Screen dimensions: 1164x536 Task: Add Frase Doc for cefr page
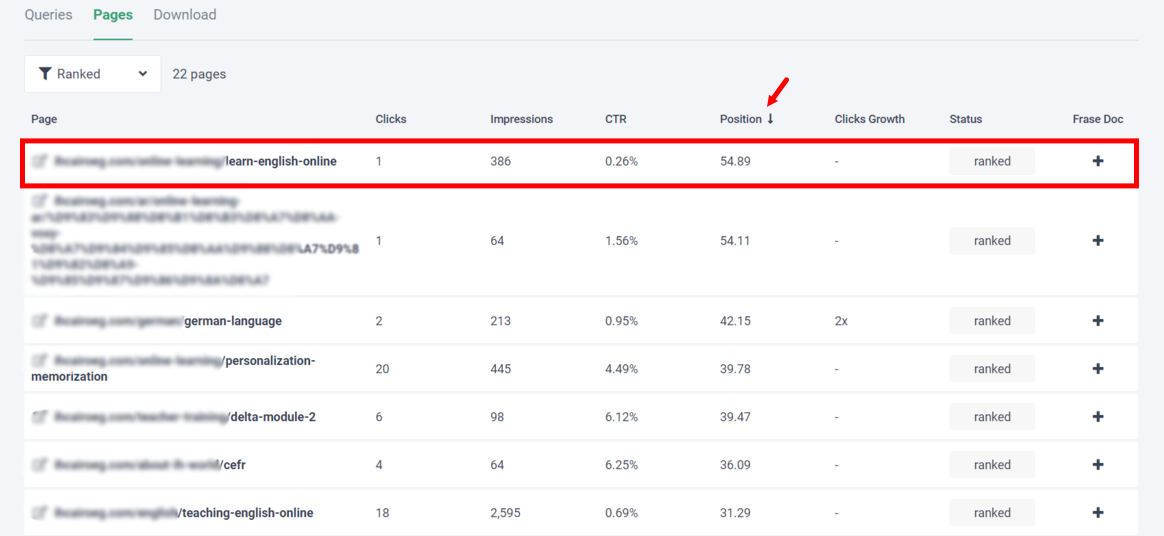coord(1099,465)
